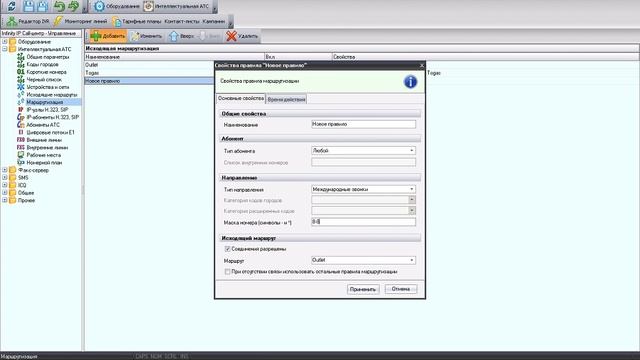640x360 pixels.
Task: Select Устройства и сети icon in tree
Action: click(21, 87)
